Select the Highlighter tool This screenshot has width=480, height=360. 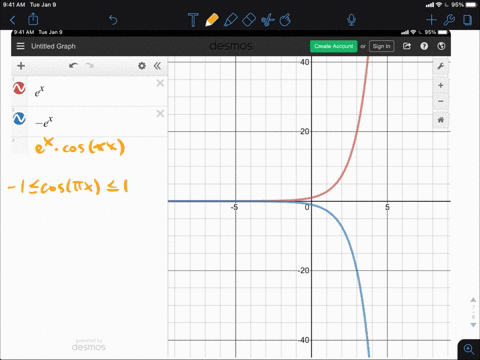pos(230,20)
